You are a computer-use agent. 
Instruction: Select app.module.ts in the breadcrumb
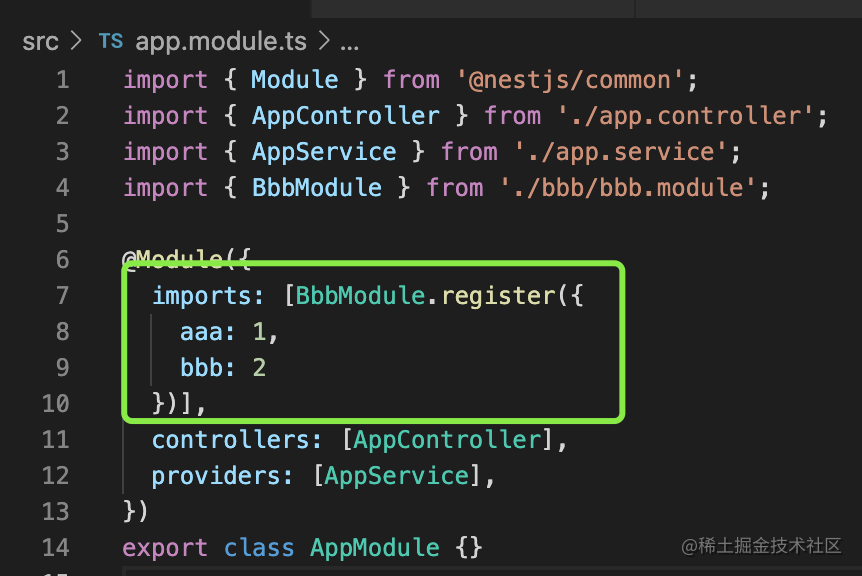tap(223, 42)
